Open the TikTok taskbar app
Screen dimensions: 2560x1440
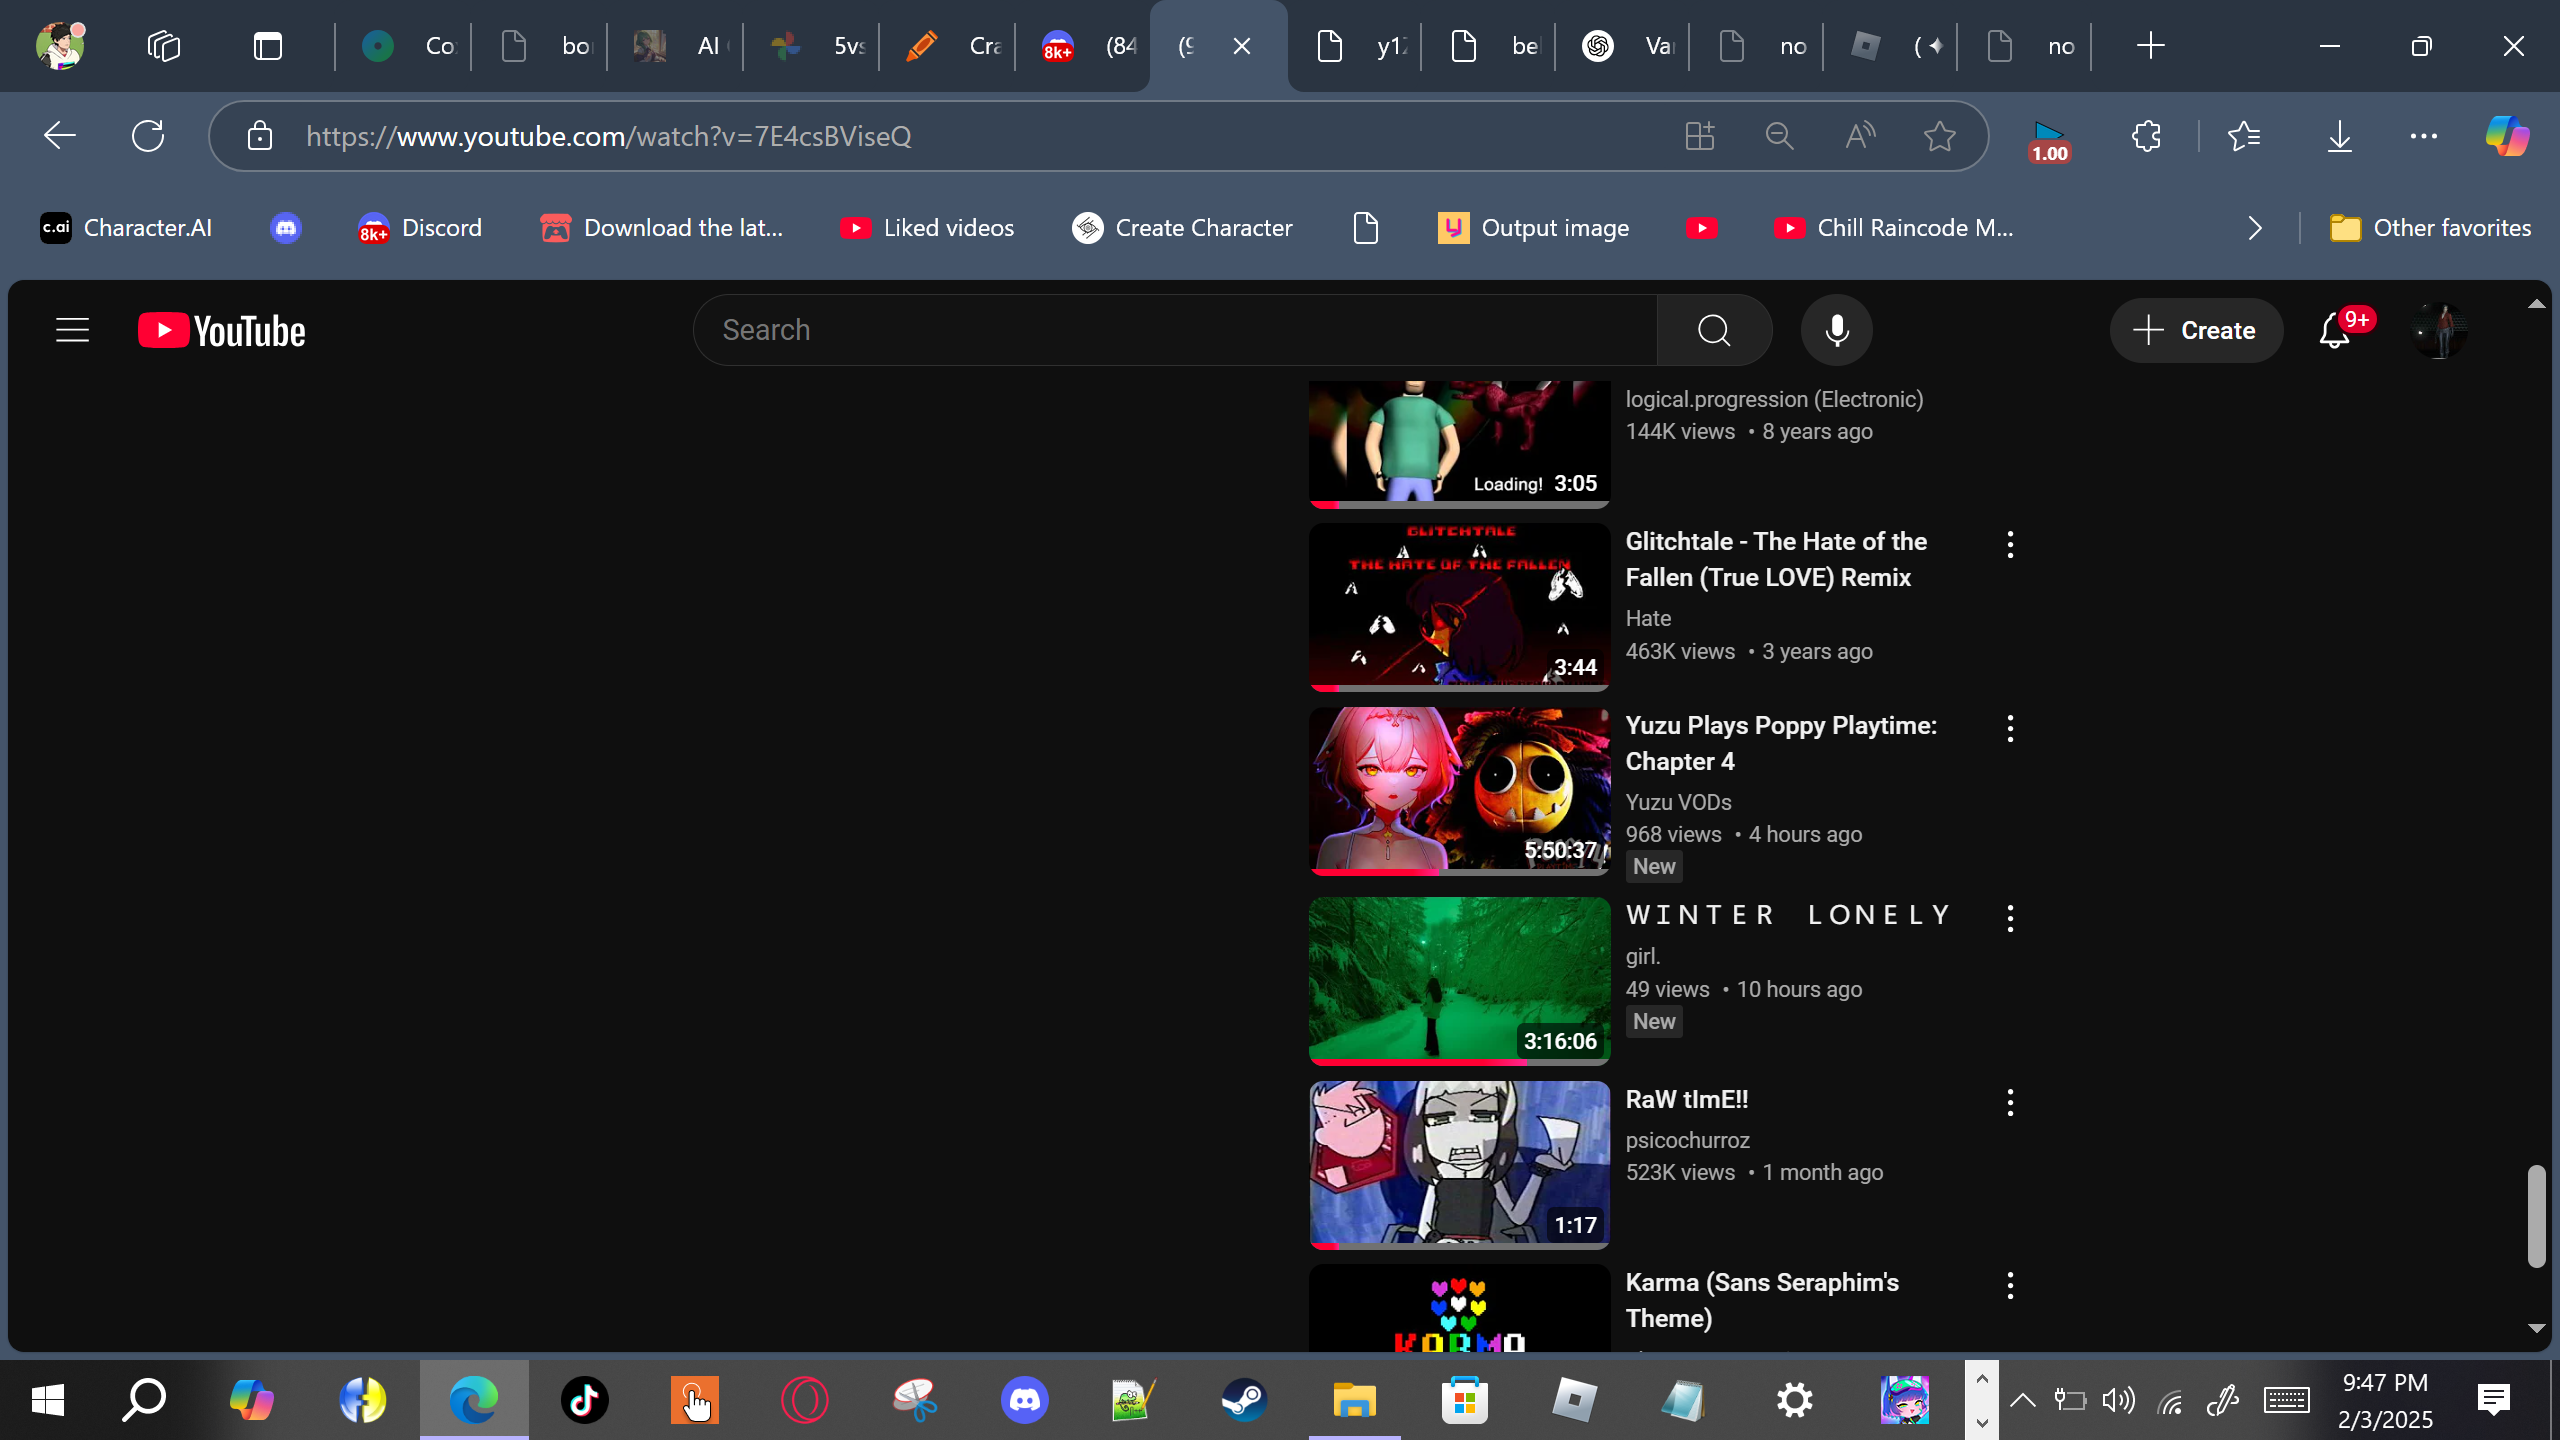tap(585, 1400)
